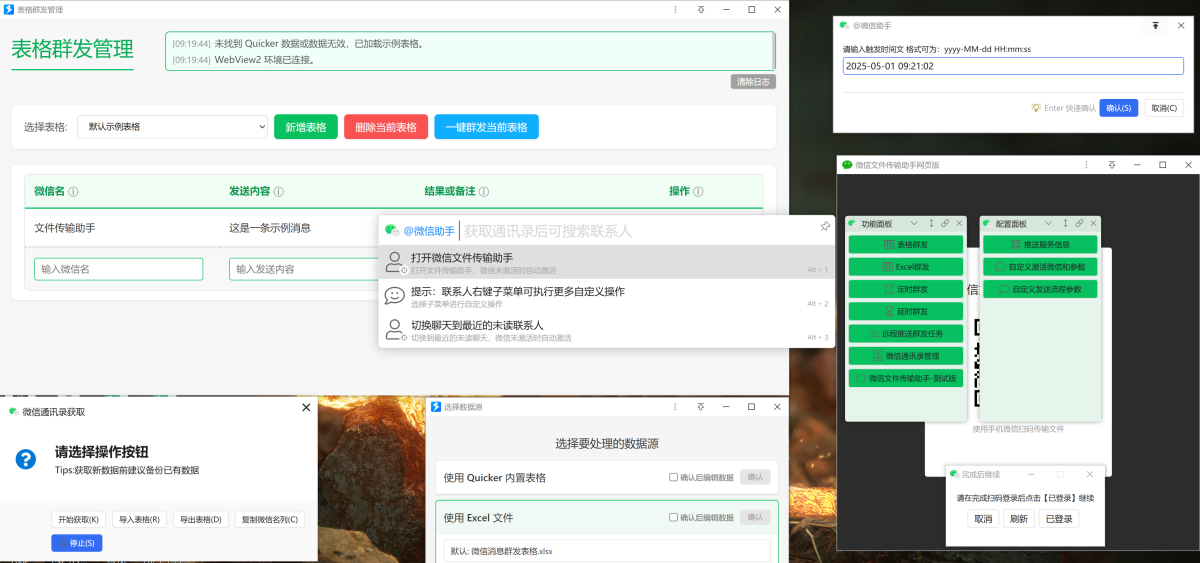This screenshot has width=1200, height=563.
Task: Click 取消(C) in time dialog
Action: pos(1162,108)
